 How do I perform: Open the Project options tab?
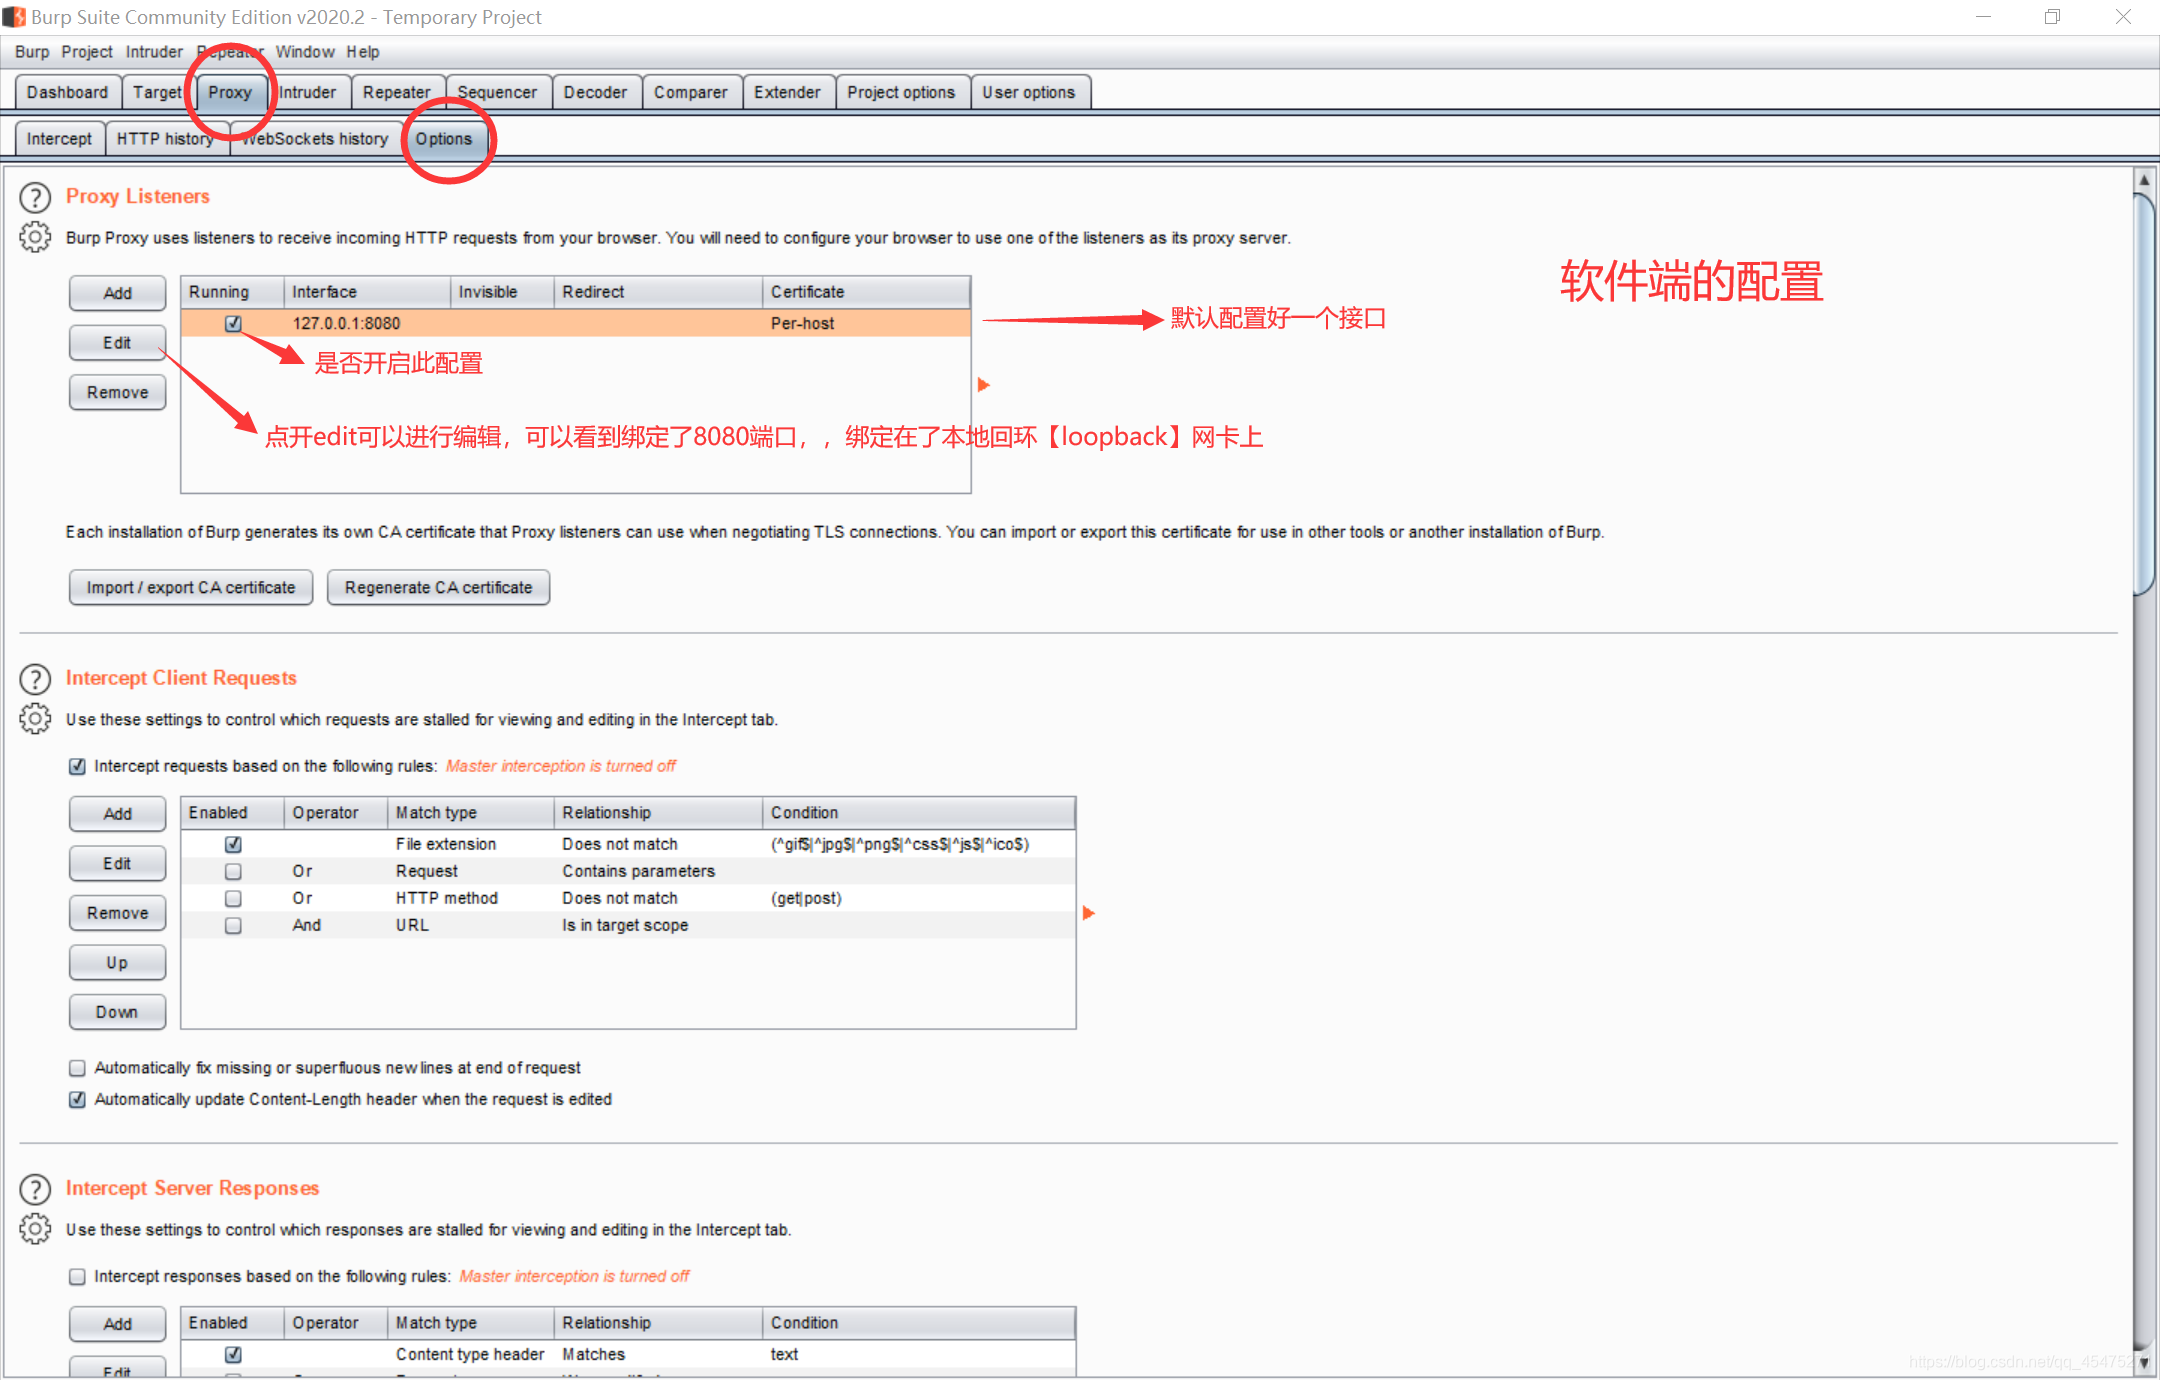[901, 92]
